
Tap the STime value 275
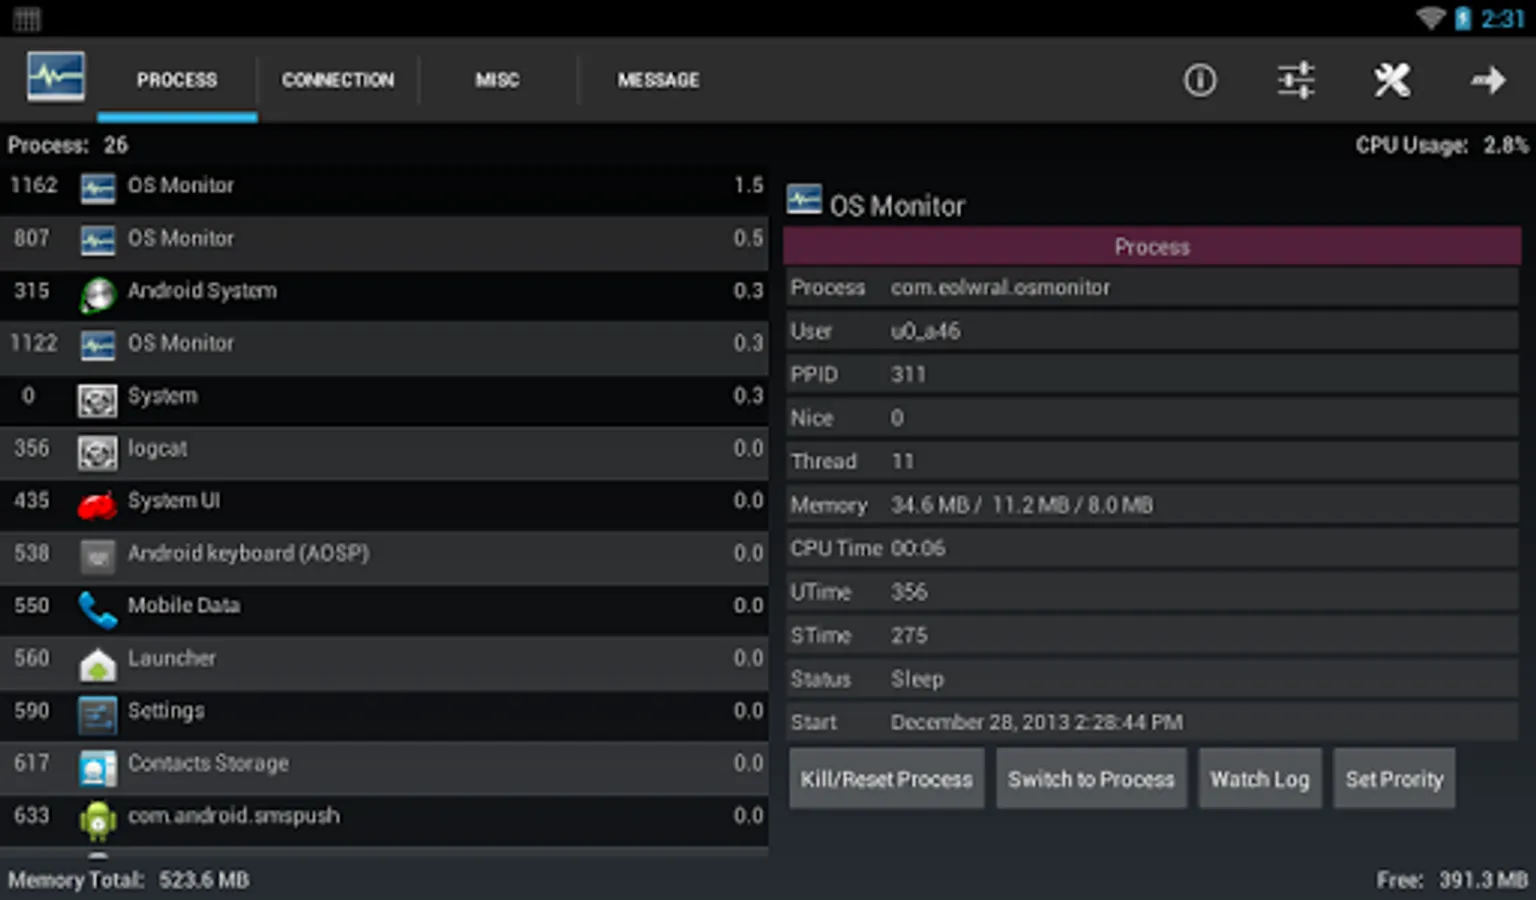click(909, 635)
